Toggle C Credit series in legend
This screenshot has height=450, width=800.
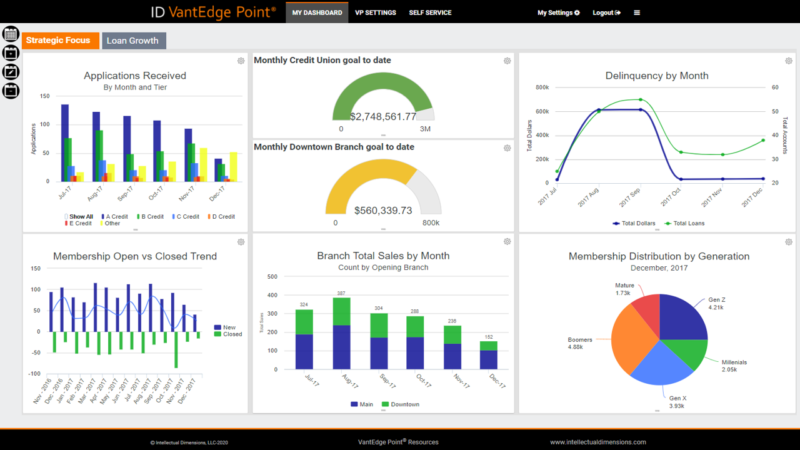pos(185,216)
